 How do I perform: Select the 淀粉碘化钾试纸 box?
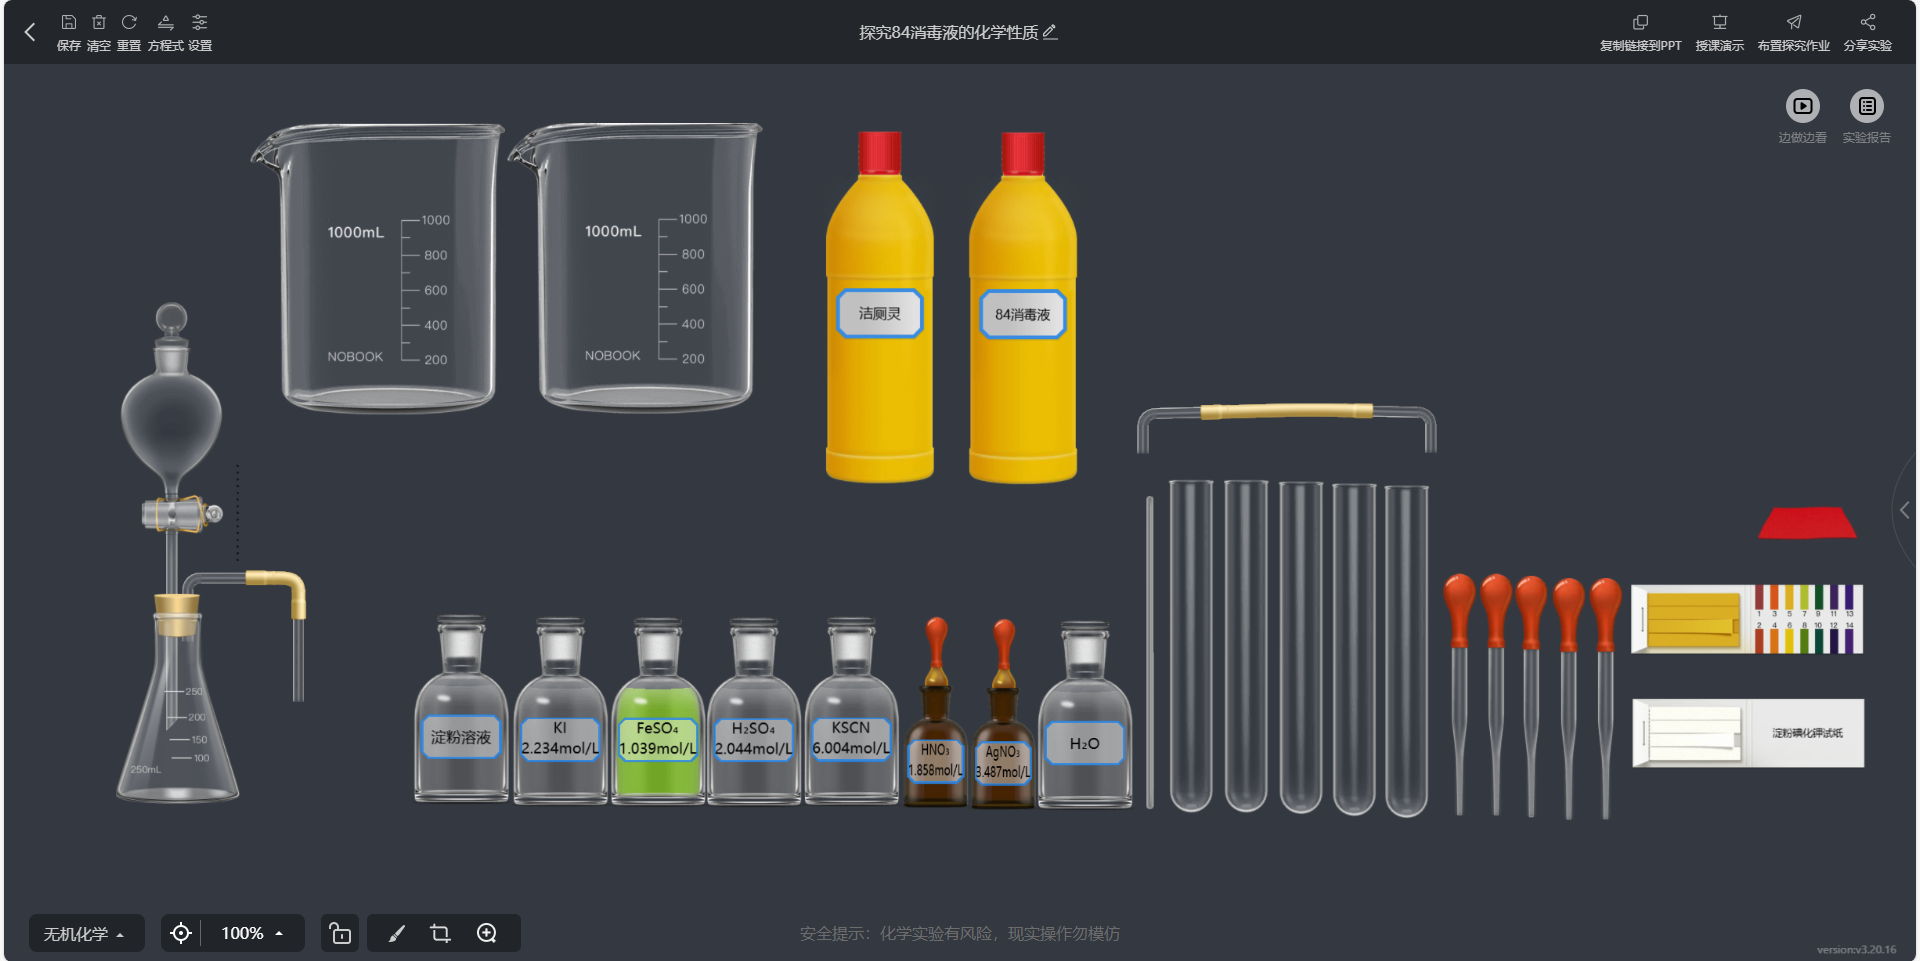click(x=1748, y=733)
